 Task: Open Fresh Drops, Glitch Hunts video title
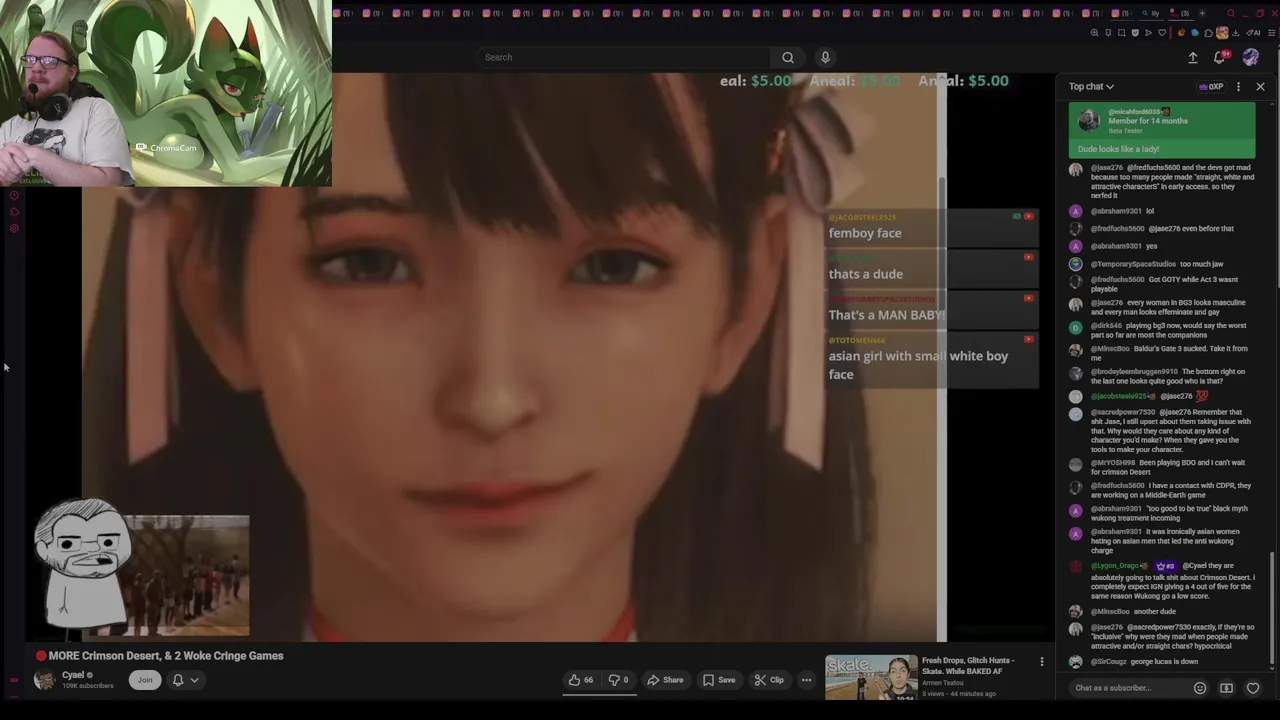click(x=968, y=666)
